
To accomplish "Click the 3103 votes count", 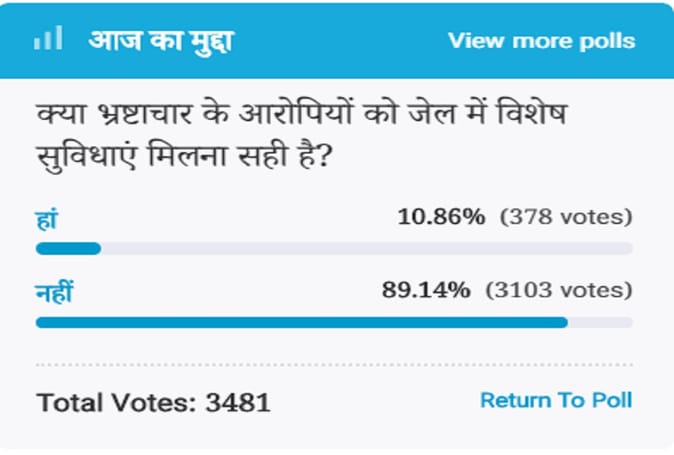I will point(559,290).
